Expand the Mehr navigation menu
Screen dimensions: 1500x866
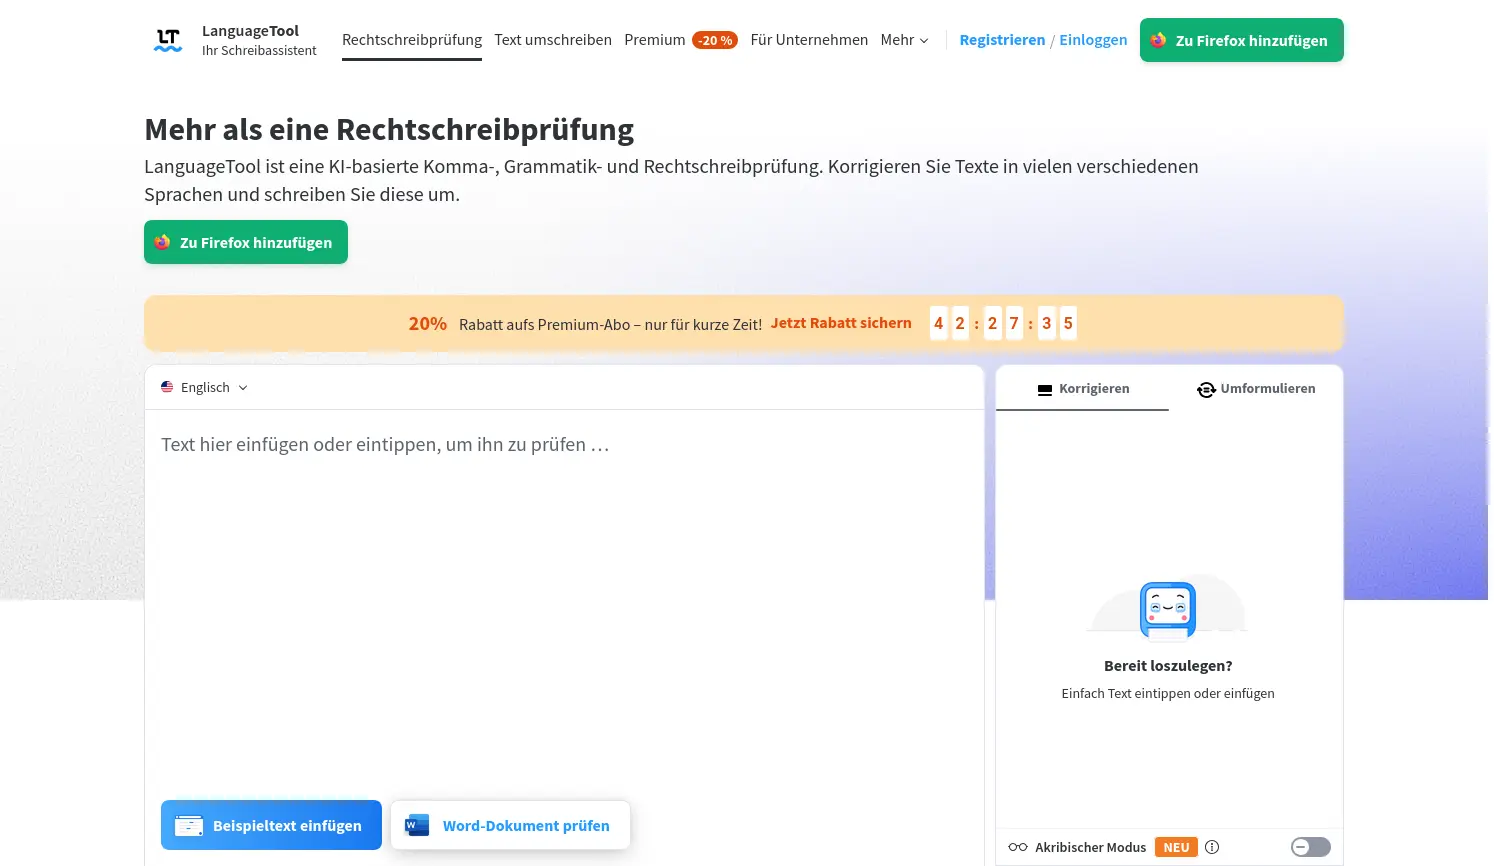(903, 40)
